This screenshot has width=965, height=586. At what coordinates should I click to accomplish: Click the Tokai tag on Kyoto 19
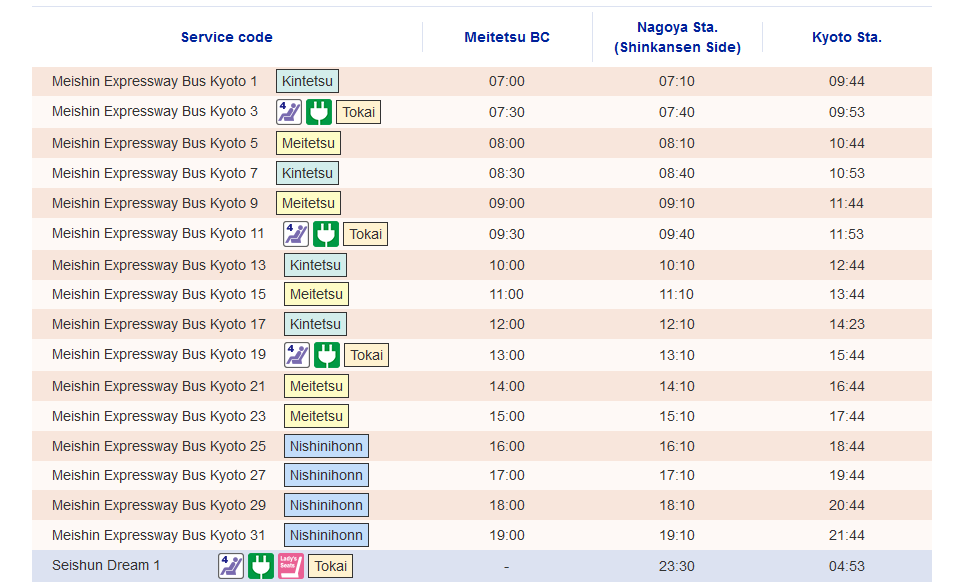coord(367,355)
